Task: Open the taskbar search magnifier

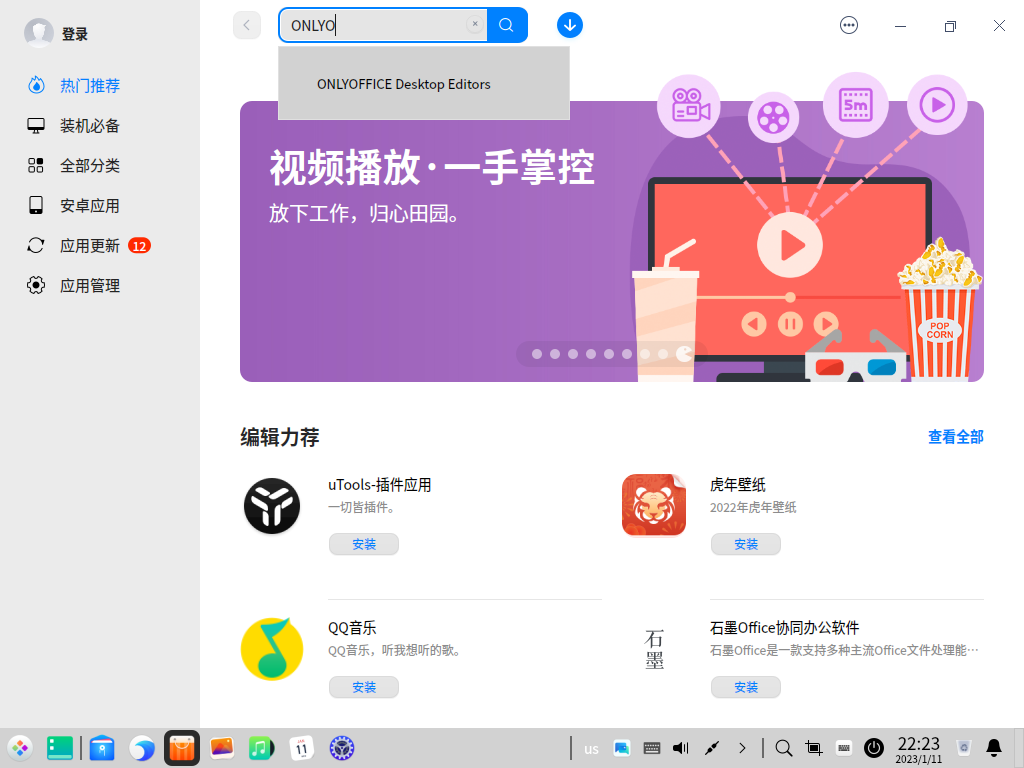Action: pyautogui.click(x=784, y=748)
